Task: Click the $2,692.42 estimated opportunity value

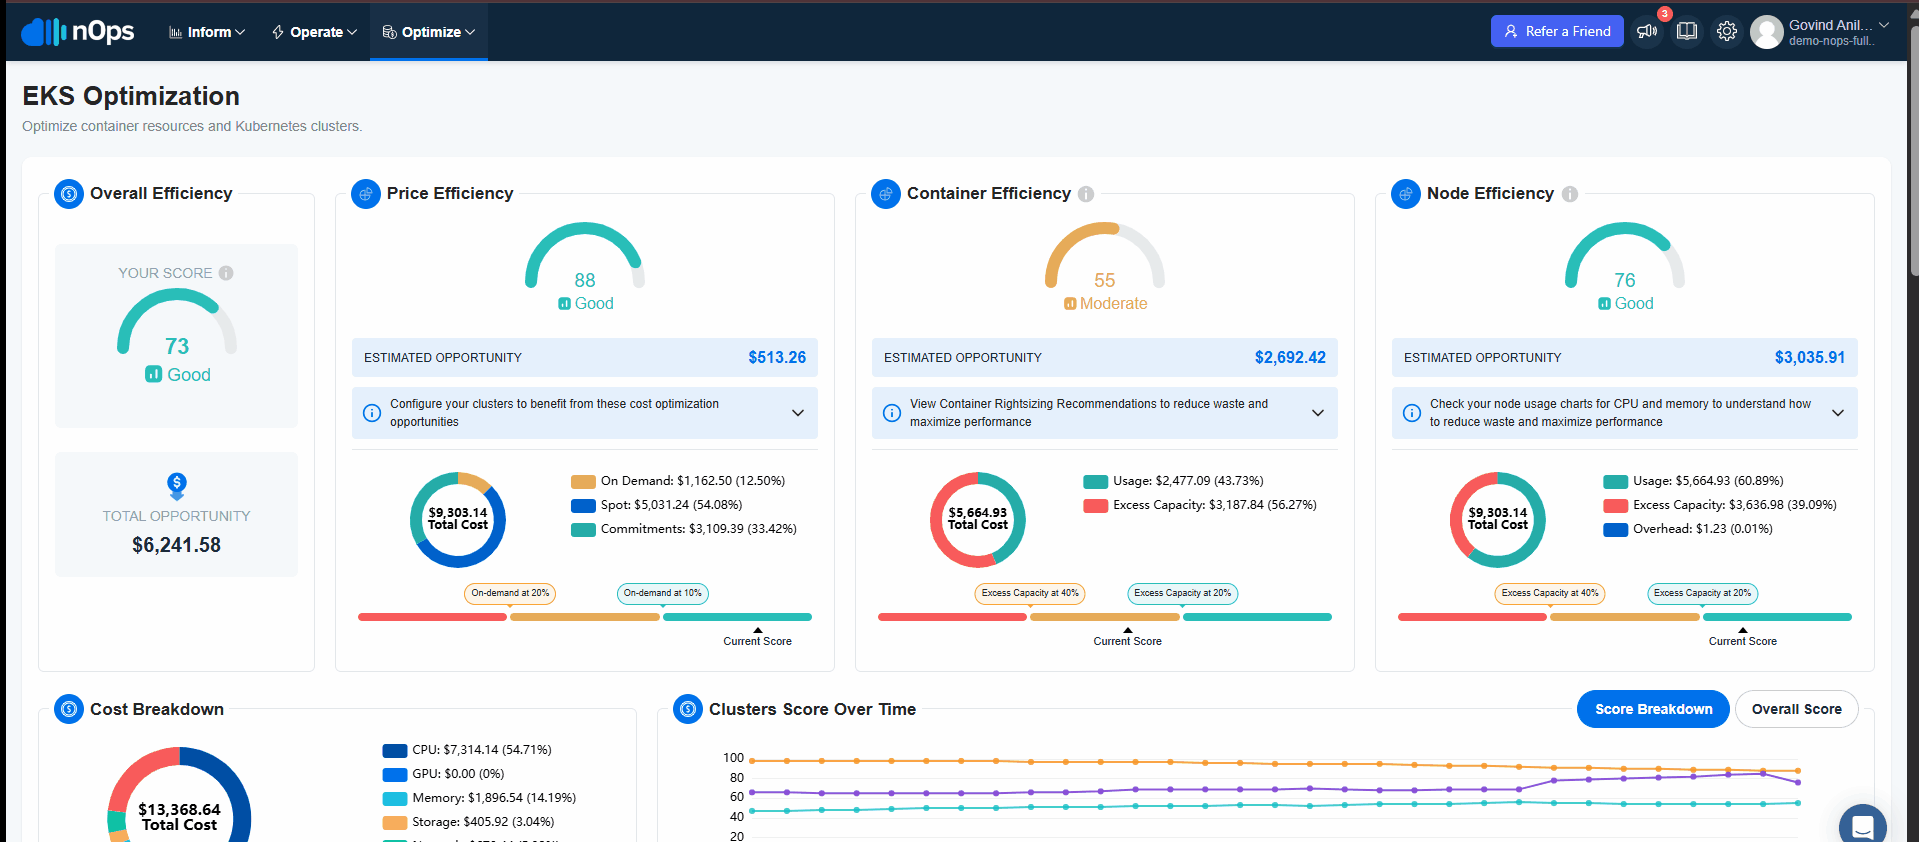Action: (1290, 357)
